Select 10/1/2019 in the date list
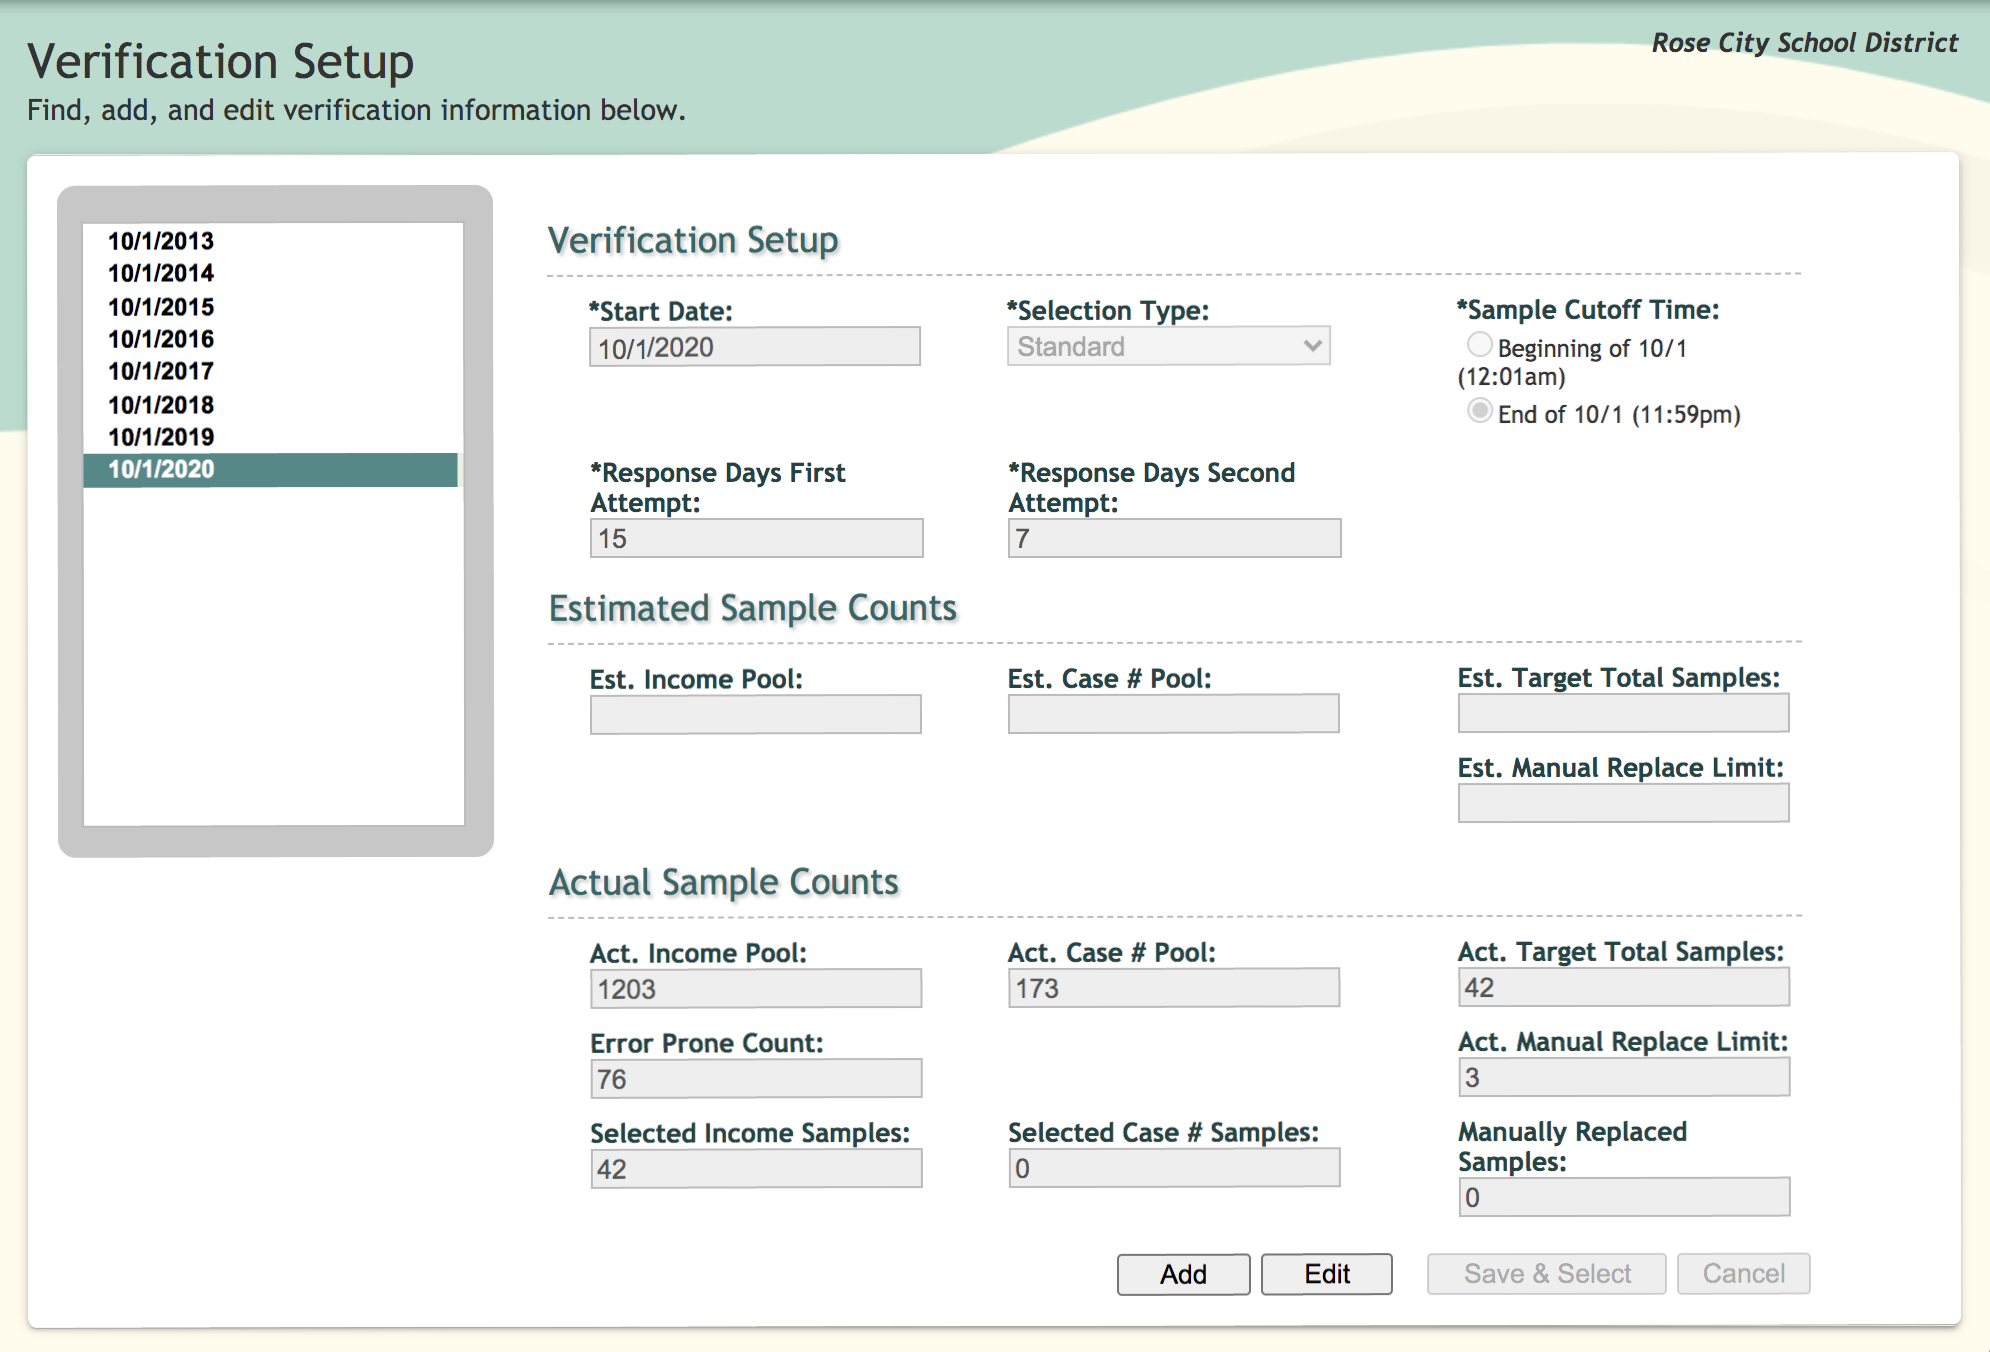Screen dimensions: 1990x1352 [x=161, y=437]
